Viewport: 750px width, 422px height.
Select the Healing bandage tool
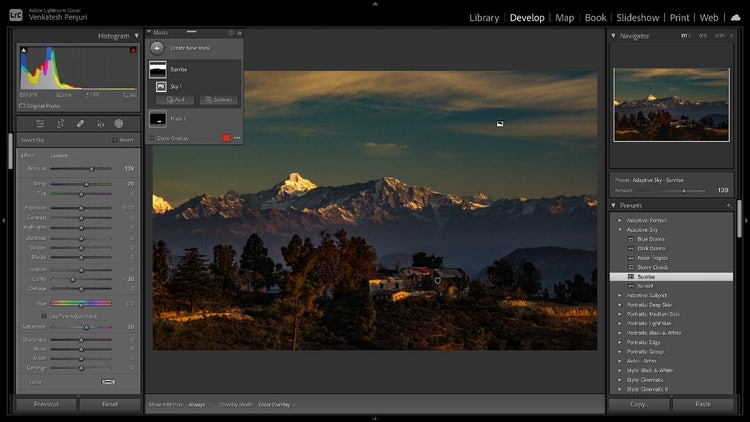tap(80, 124)
